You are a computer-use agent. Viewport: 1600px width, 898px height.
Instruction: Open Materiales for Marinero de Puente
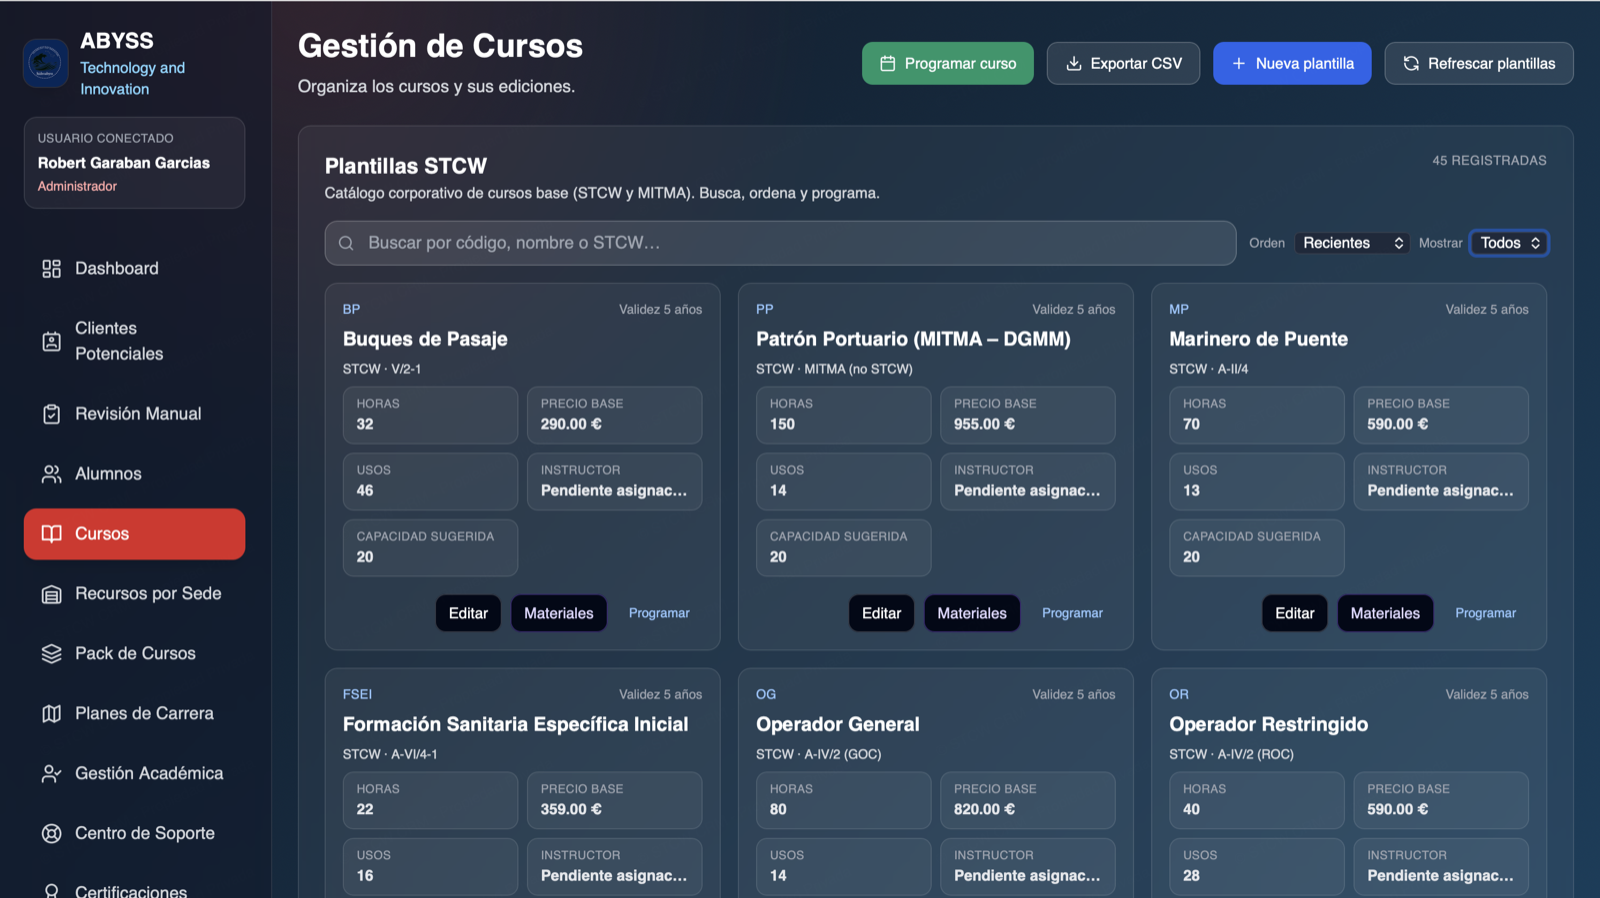[x=1385, y=613]
